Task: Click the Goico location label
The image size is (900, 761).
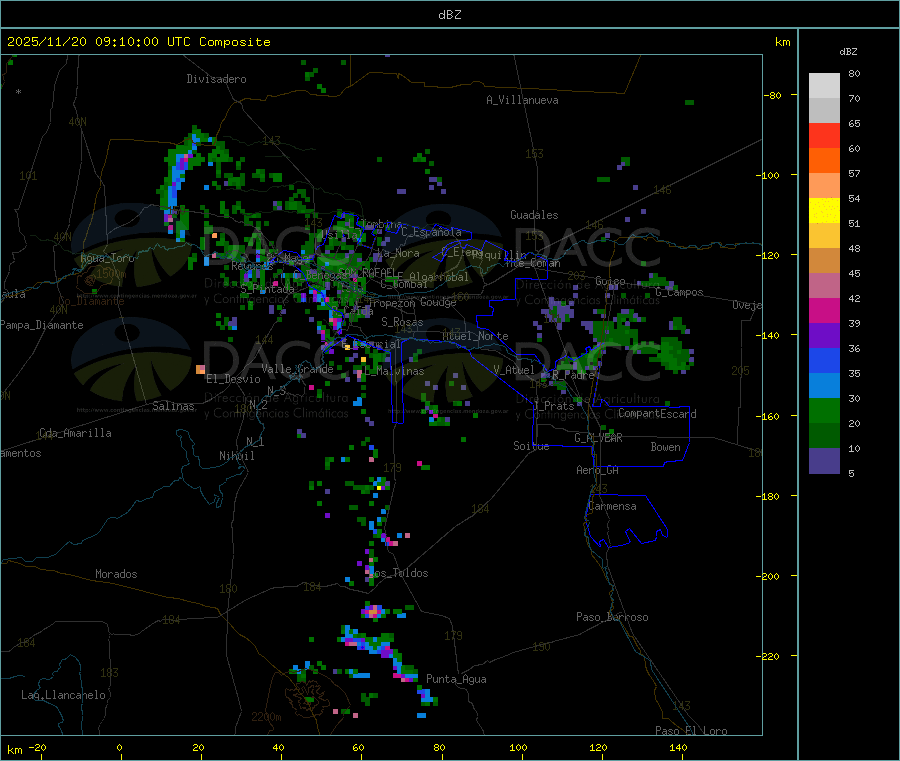Action: (611, 281)
